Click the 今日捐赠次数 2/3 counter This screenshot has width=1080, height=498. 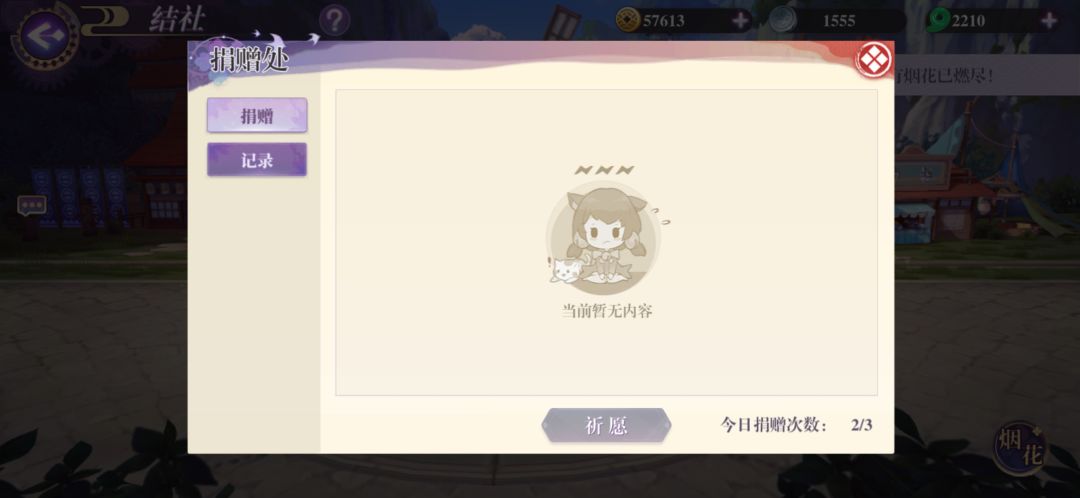[796, 425]
